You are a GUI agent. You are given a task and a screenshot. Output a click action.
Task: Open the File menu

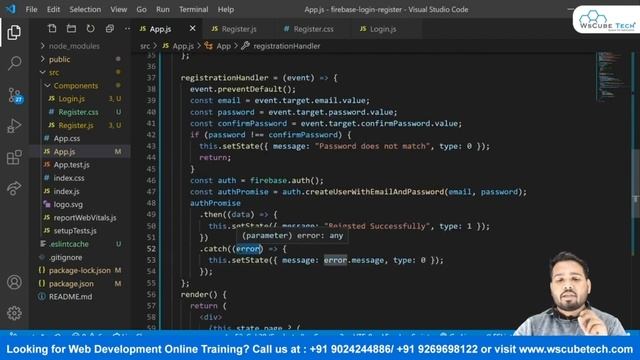click(x=31, y=9)
